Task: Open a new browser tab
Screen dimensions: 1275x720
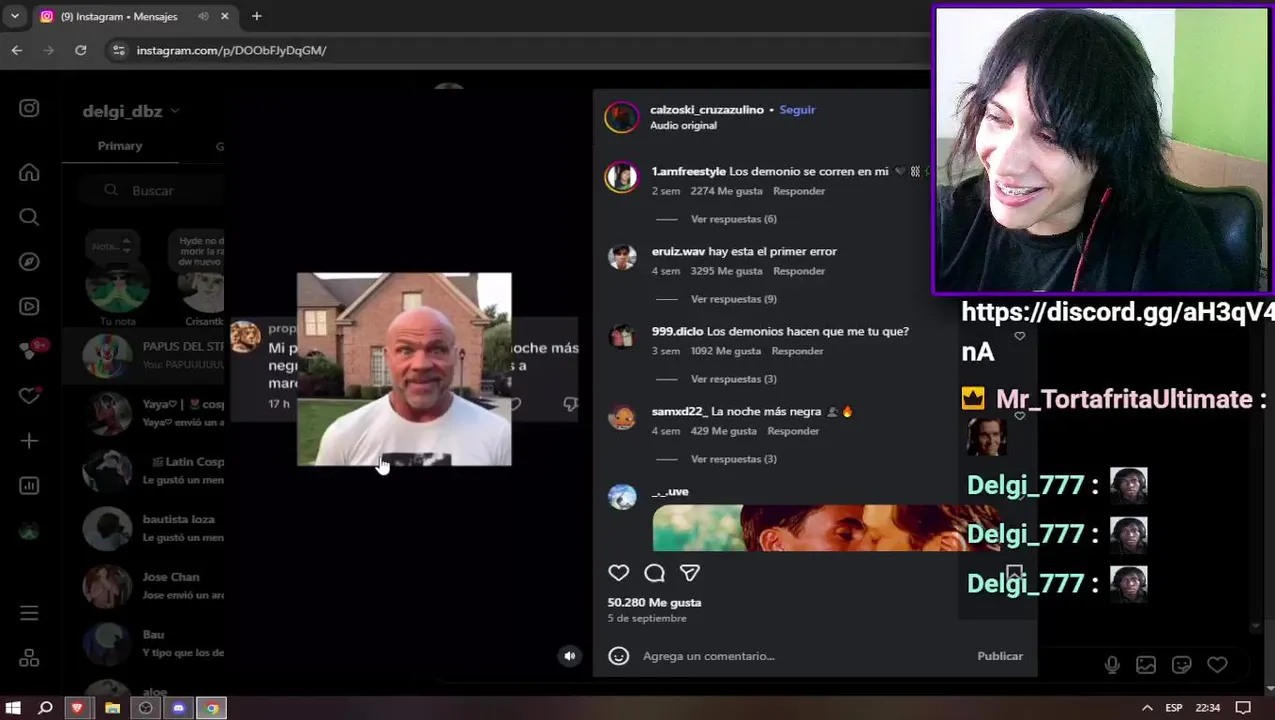Action: point(257,16)
